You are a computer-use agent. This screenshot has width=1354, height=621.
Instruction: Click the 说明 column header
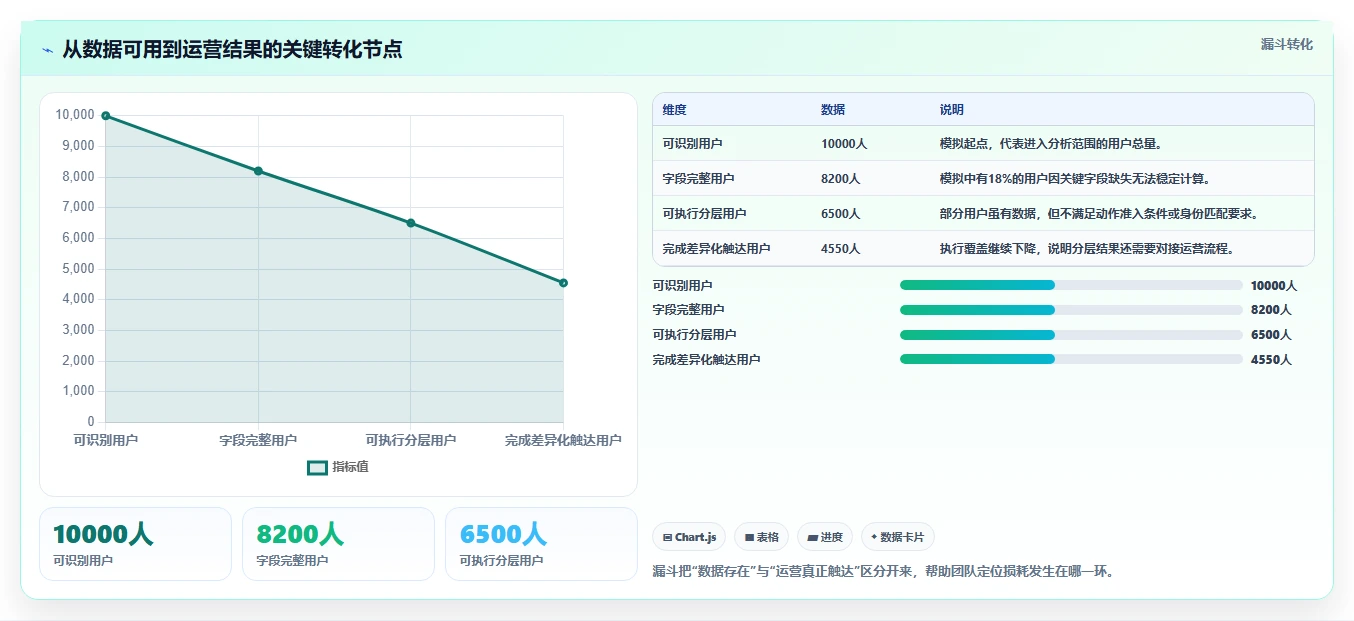tap(952, 110)
